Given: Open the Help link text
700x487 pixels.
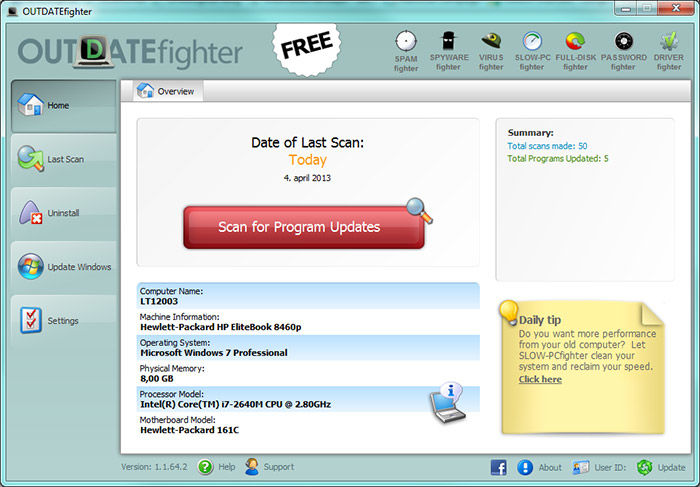Looking at the screenshot, I should point(227,467).
